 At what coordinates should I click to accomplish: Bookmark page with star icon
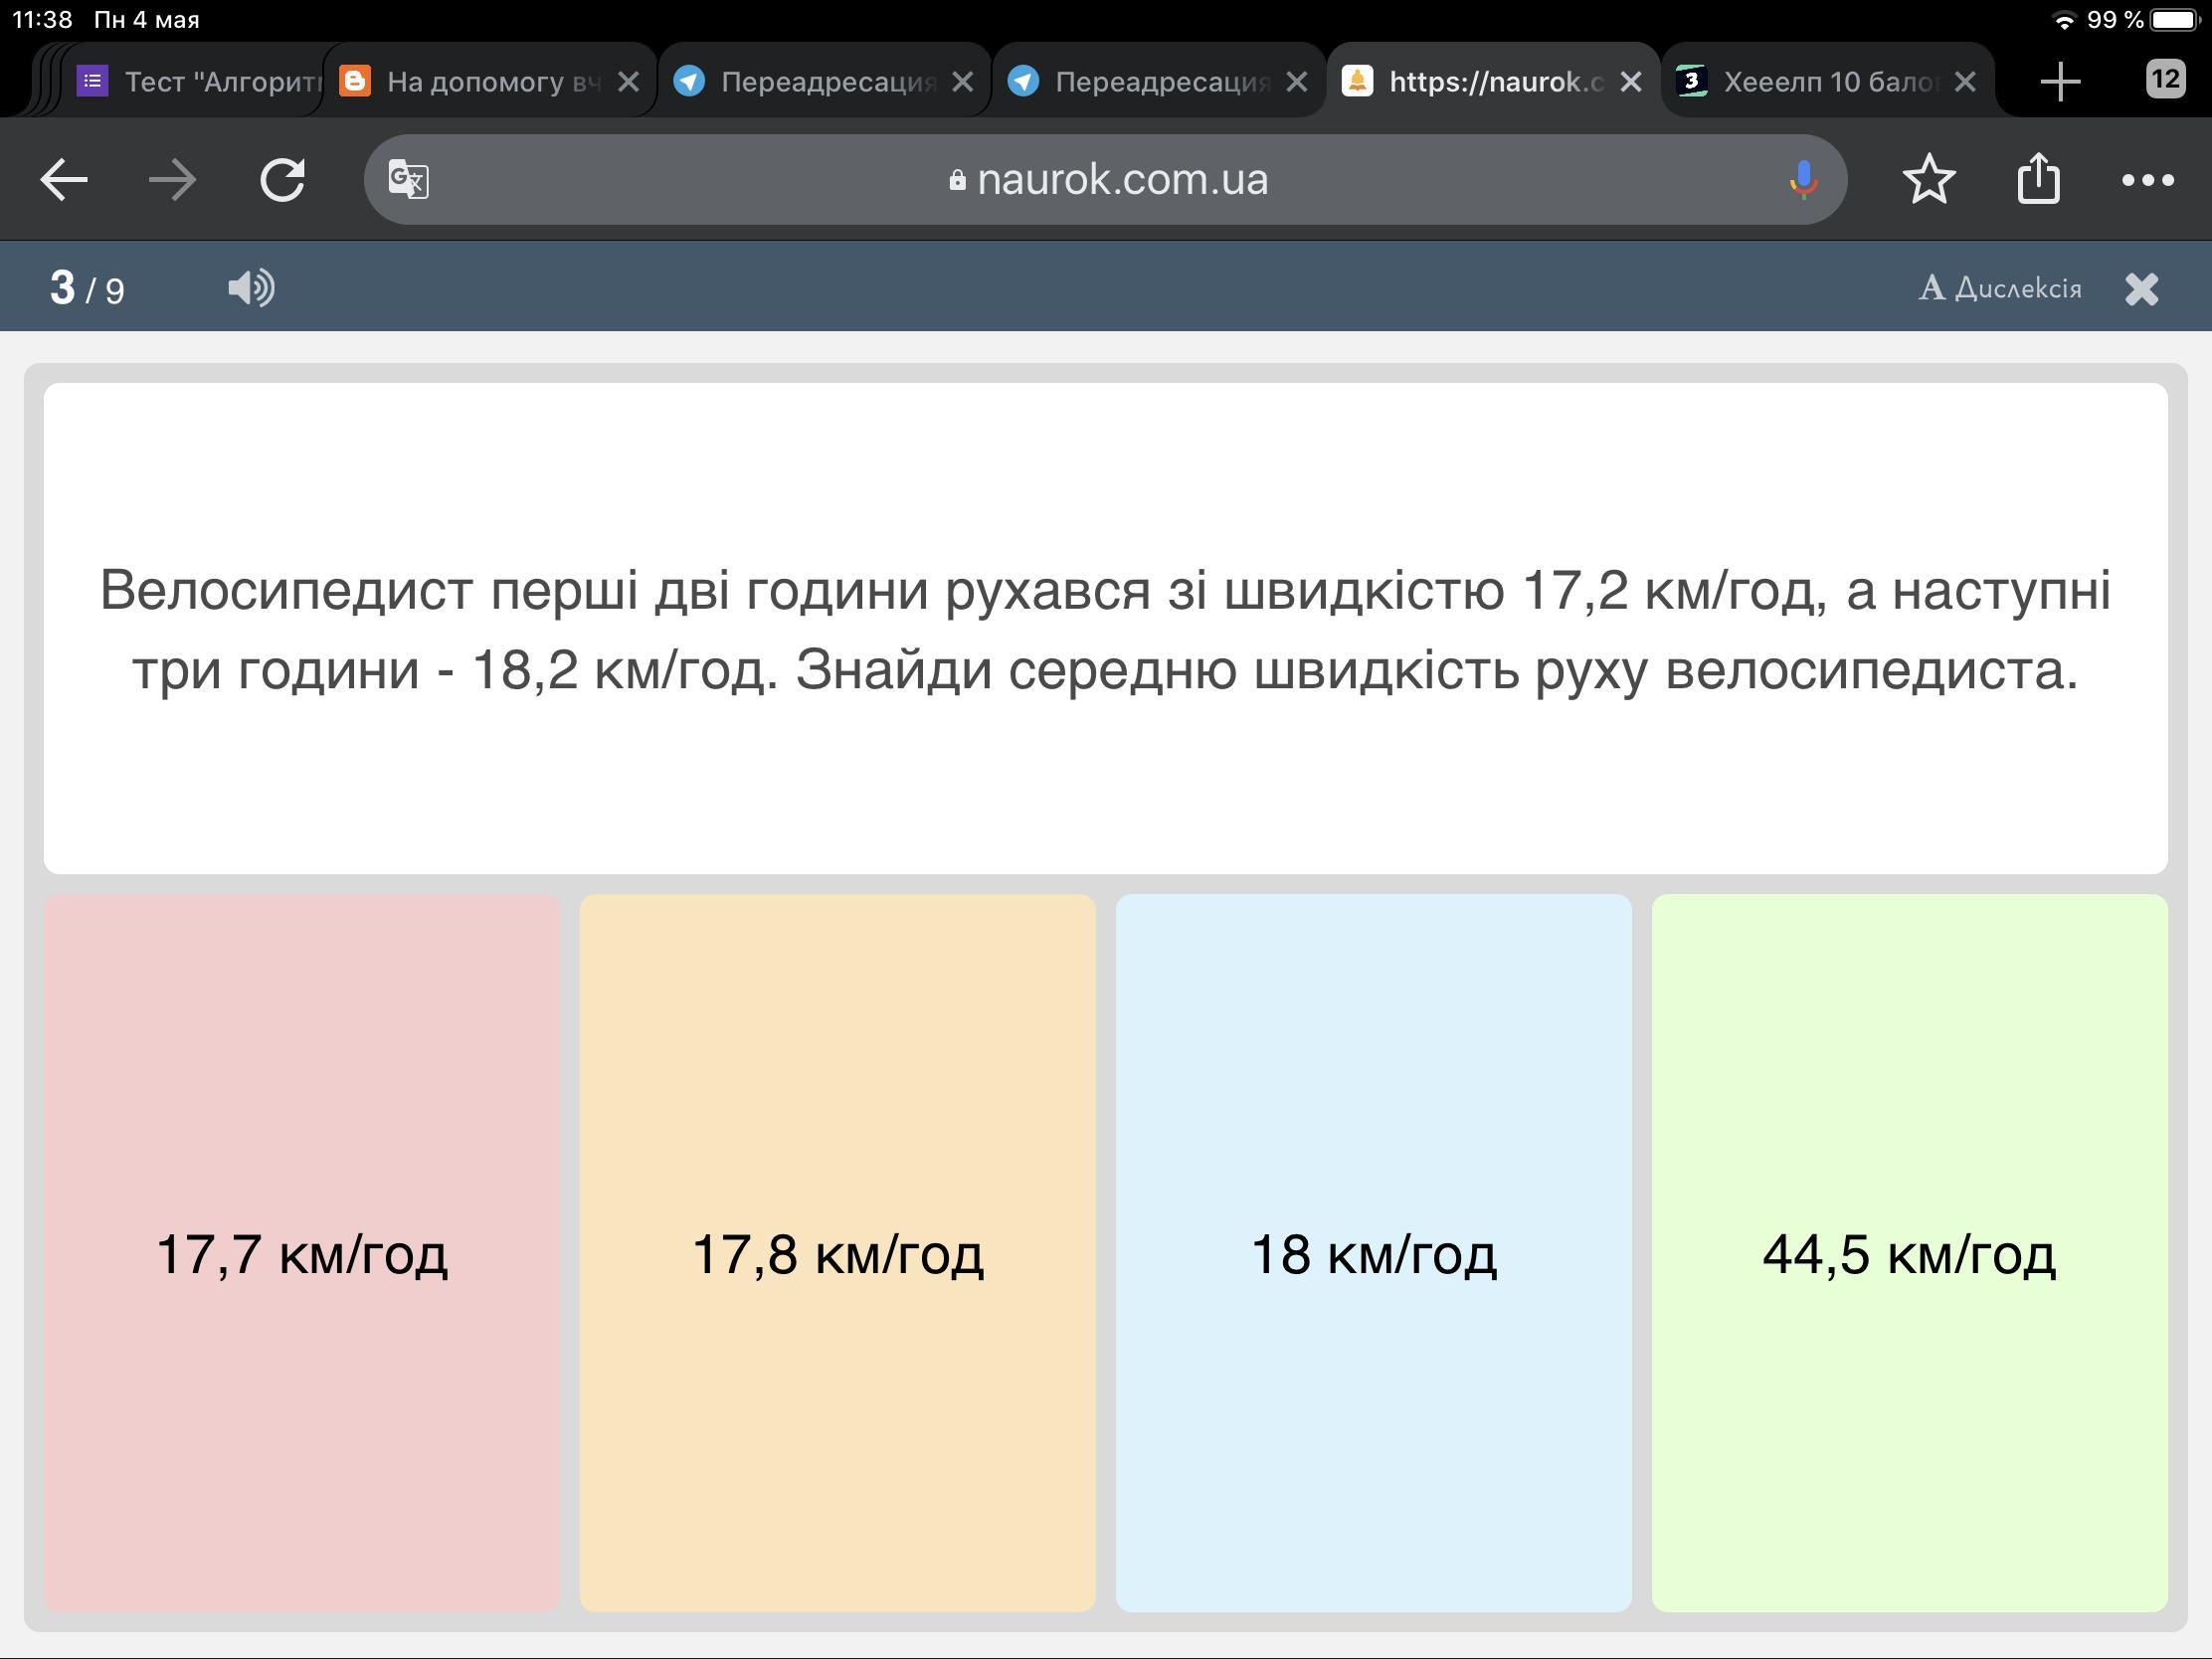click(x=1928, y=181)
